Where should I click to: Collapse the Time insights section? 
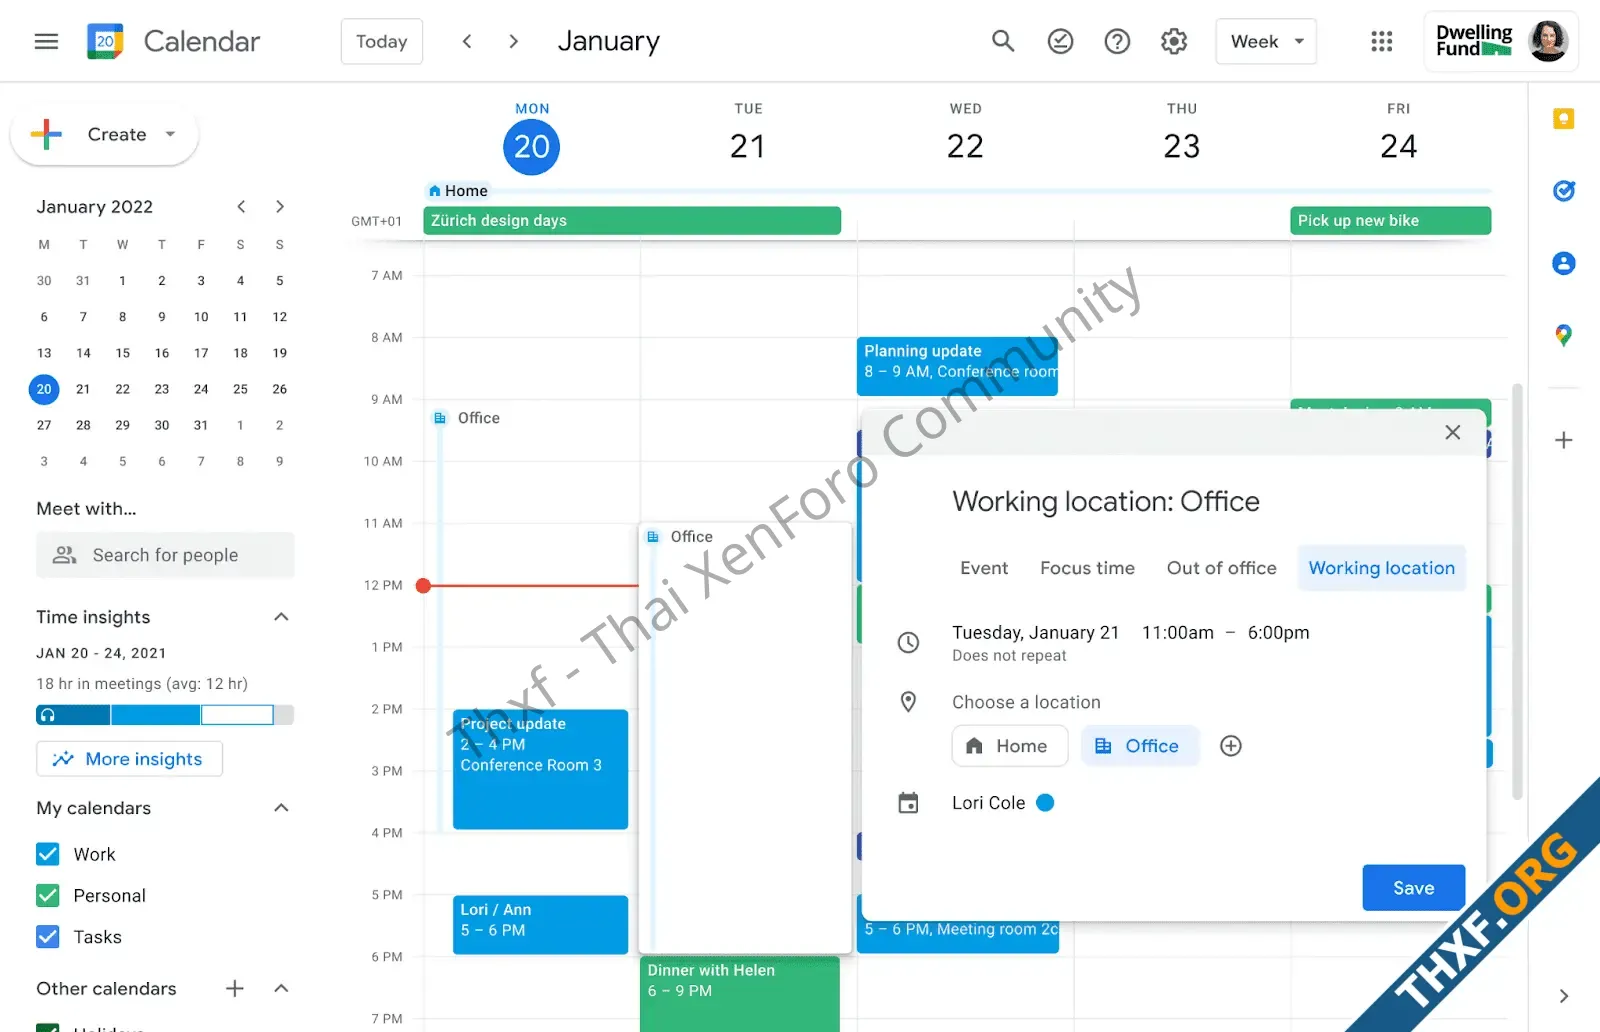pyautogui.click(x=281, y=617)
